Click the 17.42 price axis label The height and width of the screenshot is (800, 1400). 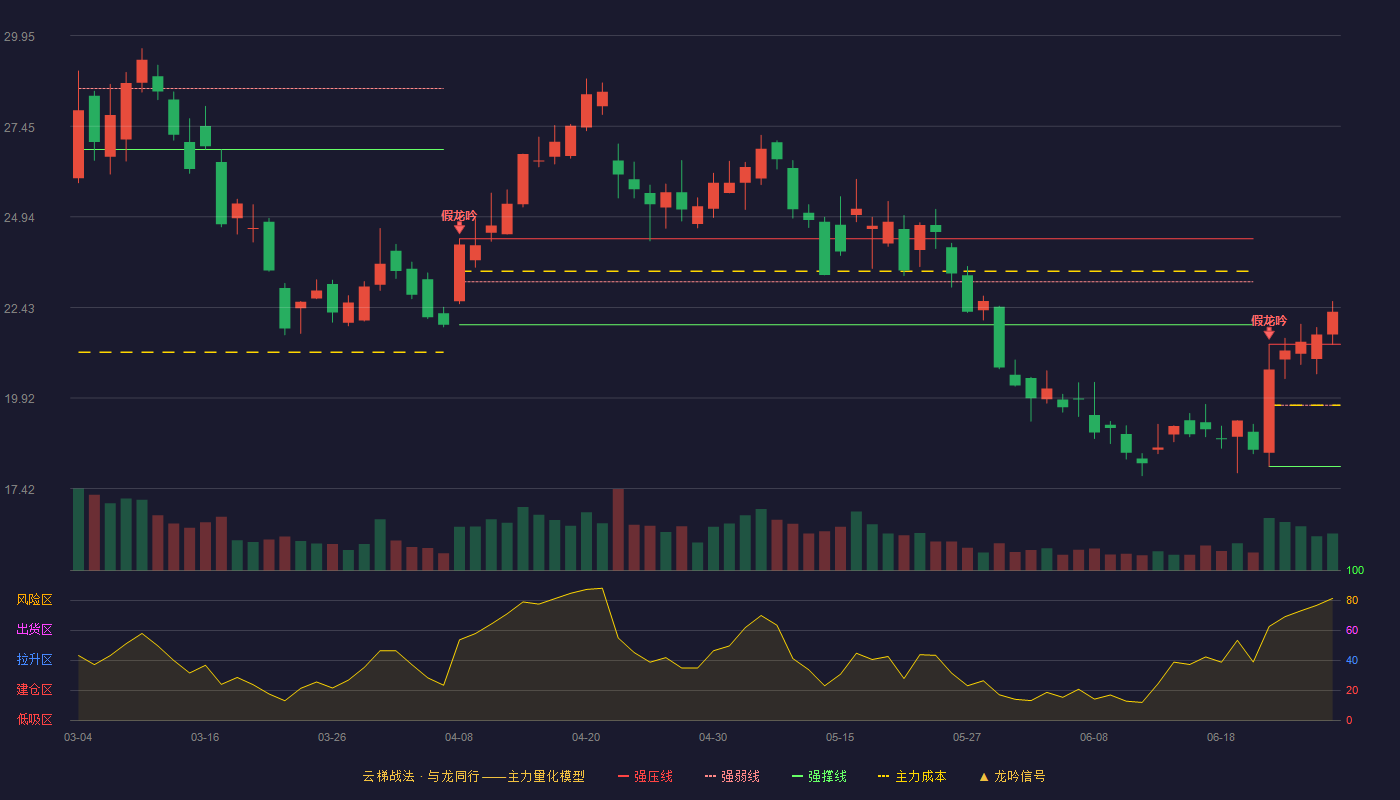pos(19,490)
